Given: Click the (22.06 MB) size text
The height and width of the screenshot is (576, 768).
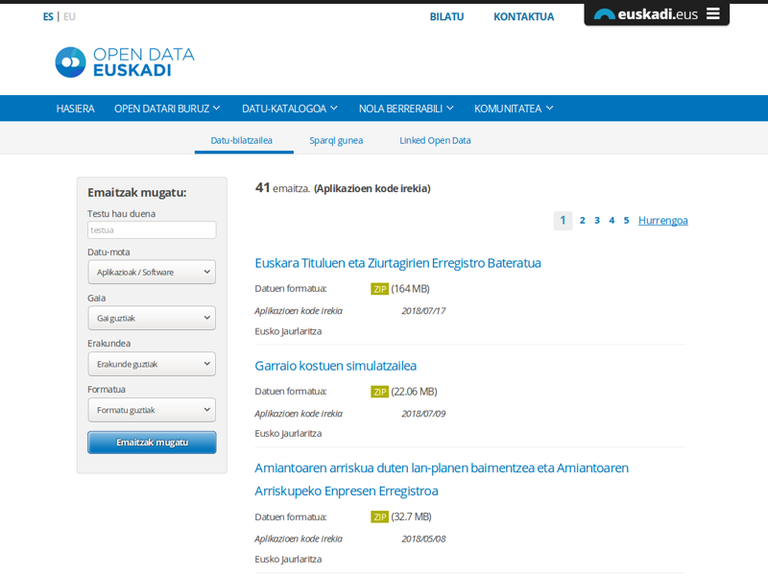Looking at the screenshot, I should tap(414, 392).
